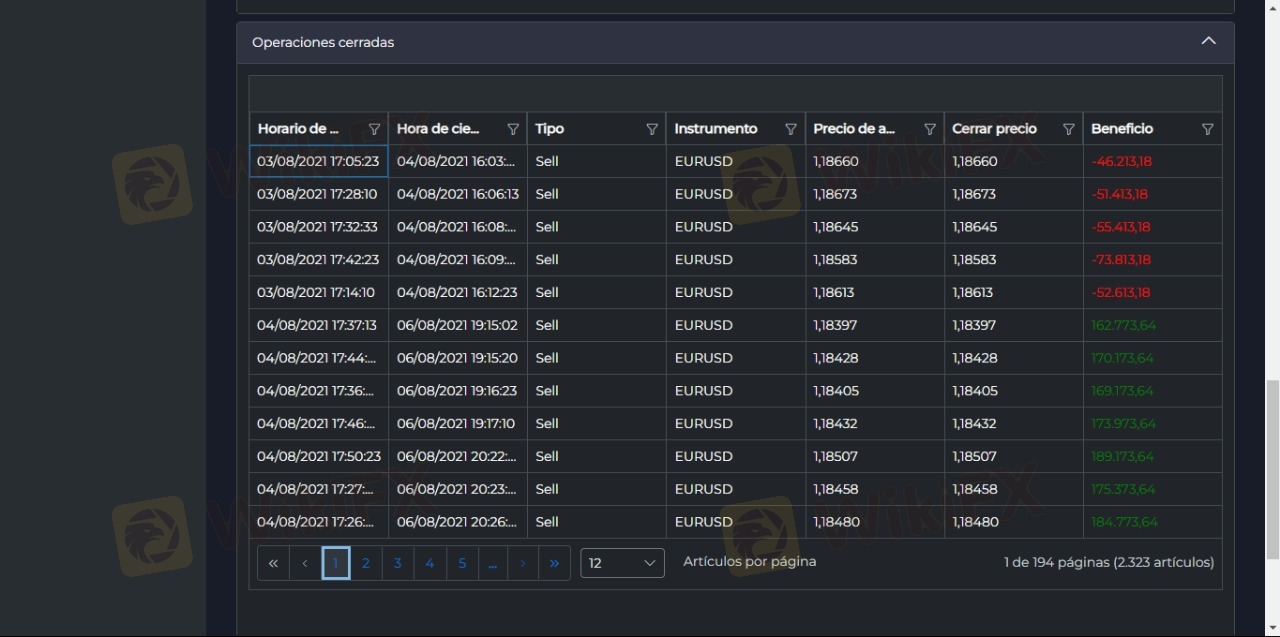Collapse the Operaciones cerradas panel

(1208, 41)
